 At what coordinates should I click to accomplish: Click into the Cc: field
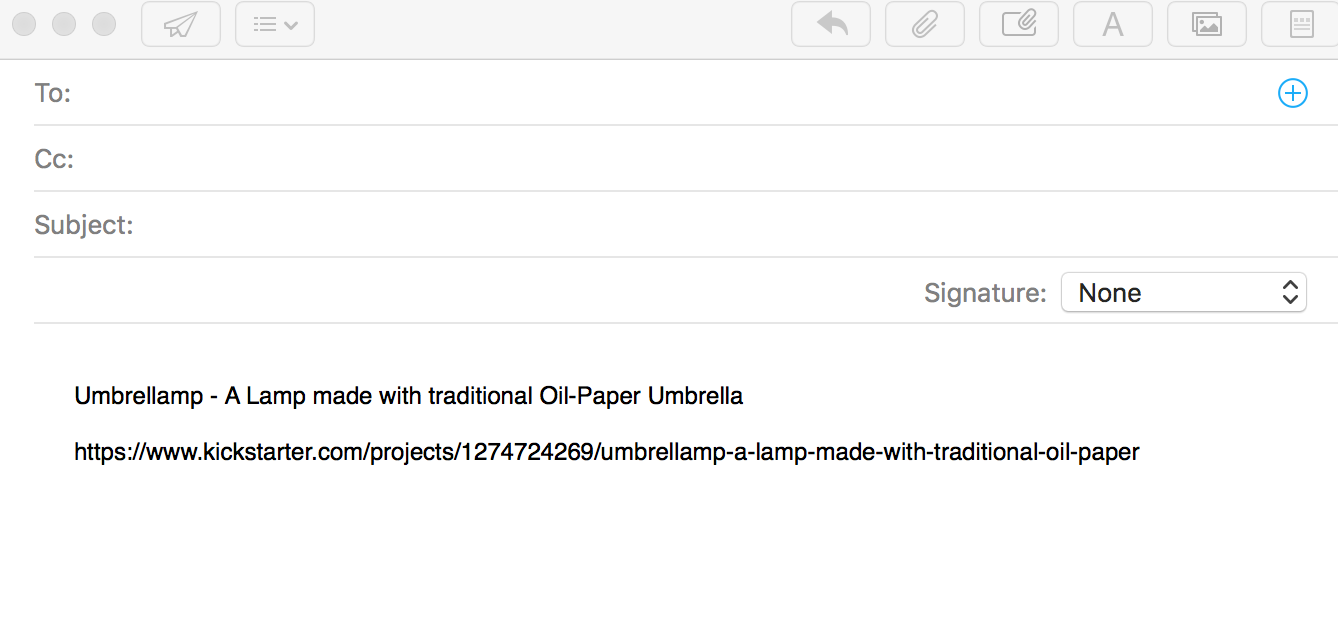click(x=705, y=159)
